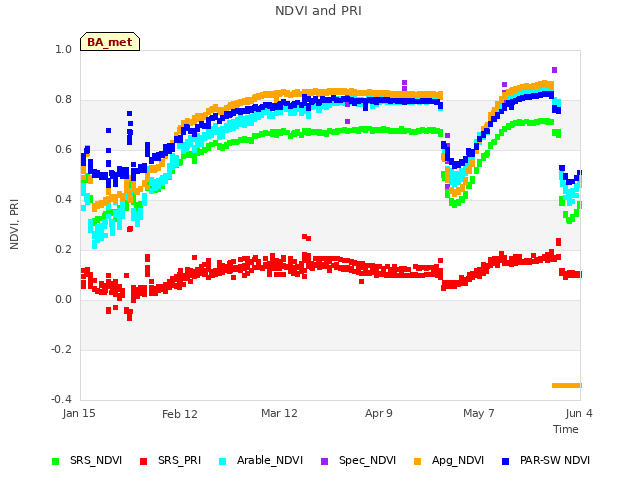
Task: Click the Feb 12 x-axis tick label
Action: tap(180, 414)
